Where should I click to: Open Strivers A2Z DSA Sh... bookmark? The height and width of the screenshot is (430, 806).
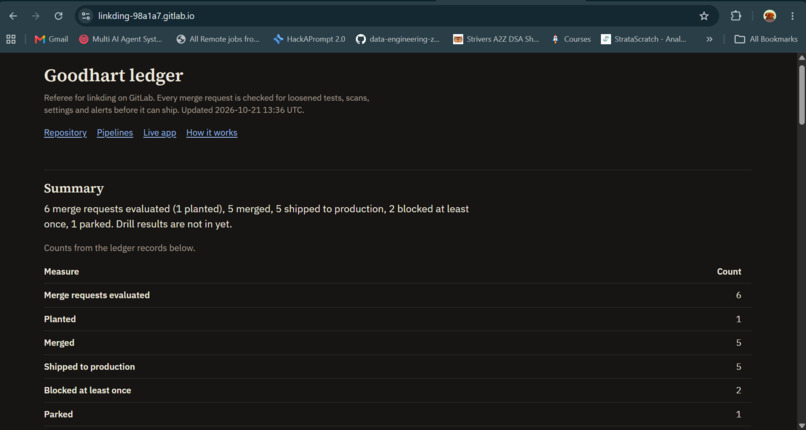pos(496,39)
